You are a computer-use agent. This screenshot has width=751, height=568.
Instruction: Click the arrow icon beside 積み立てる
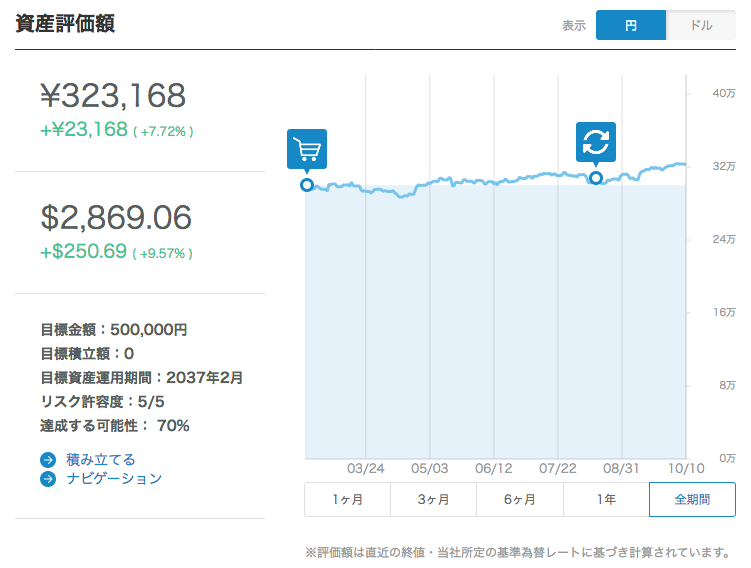click(48, 460)
